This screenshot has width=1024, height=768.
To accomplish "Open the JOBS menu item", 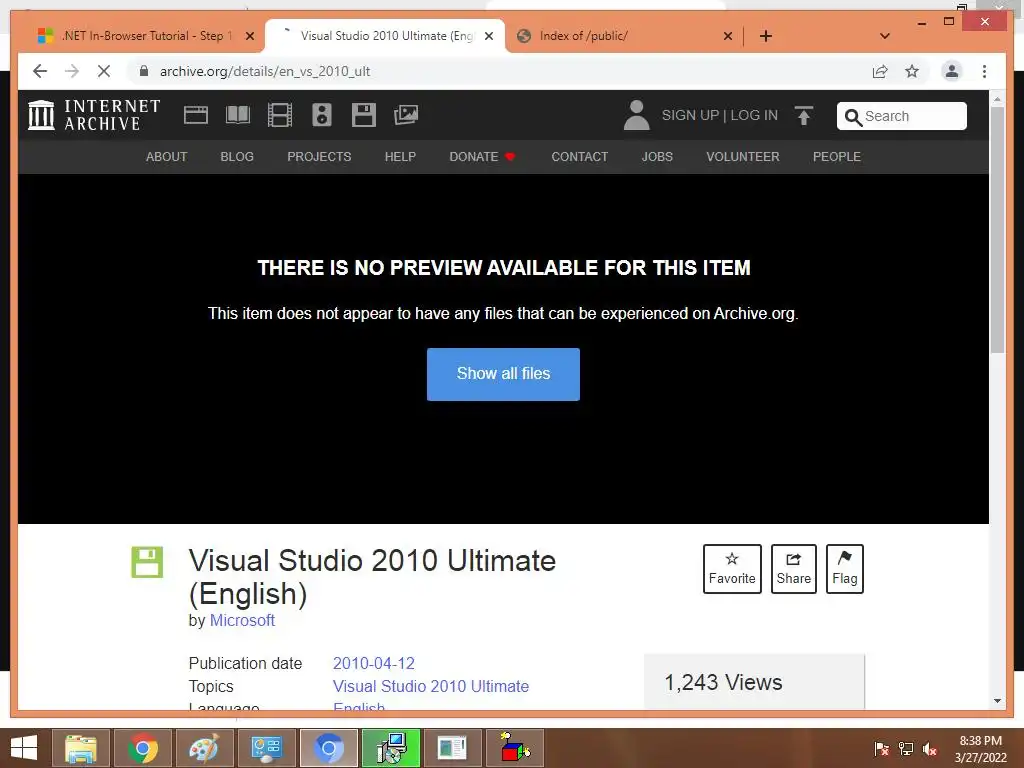I will [x=657, y=157].
